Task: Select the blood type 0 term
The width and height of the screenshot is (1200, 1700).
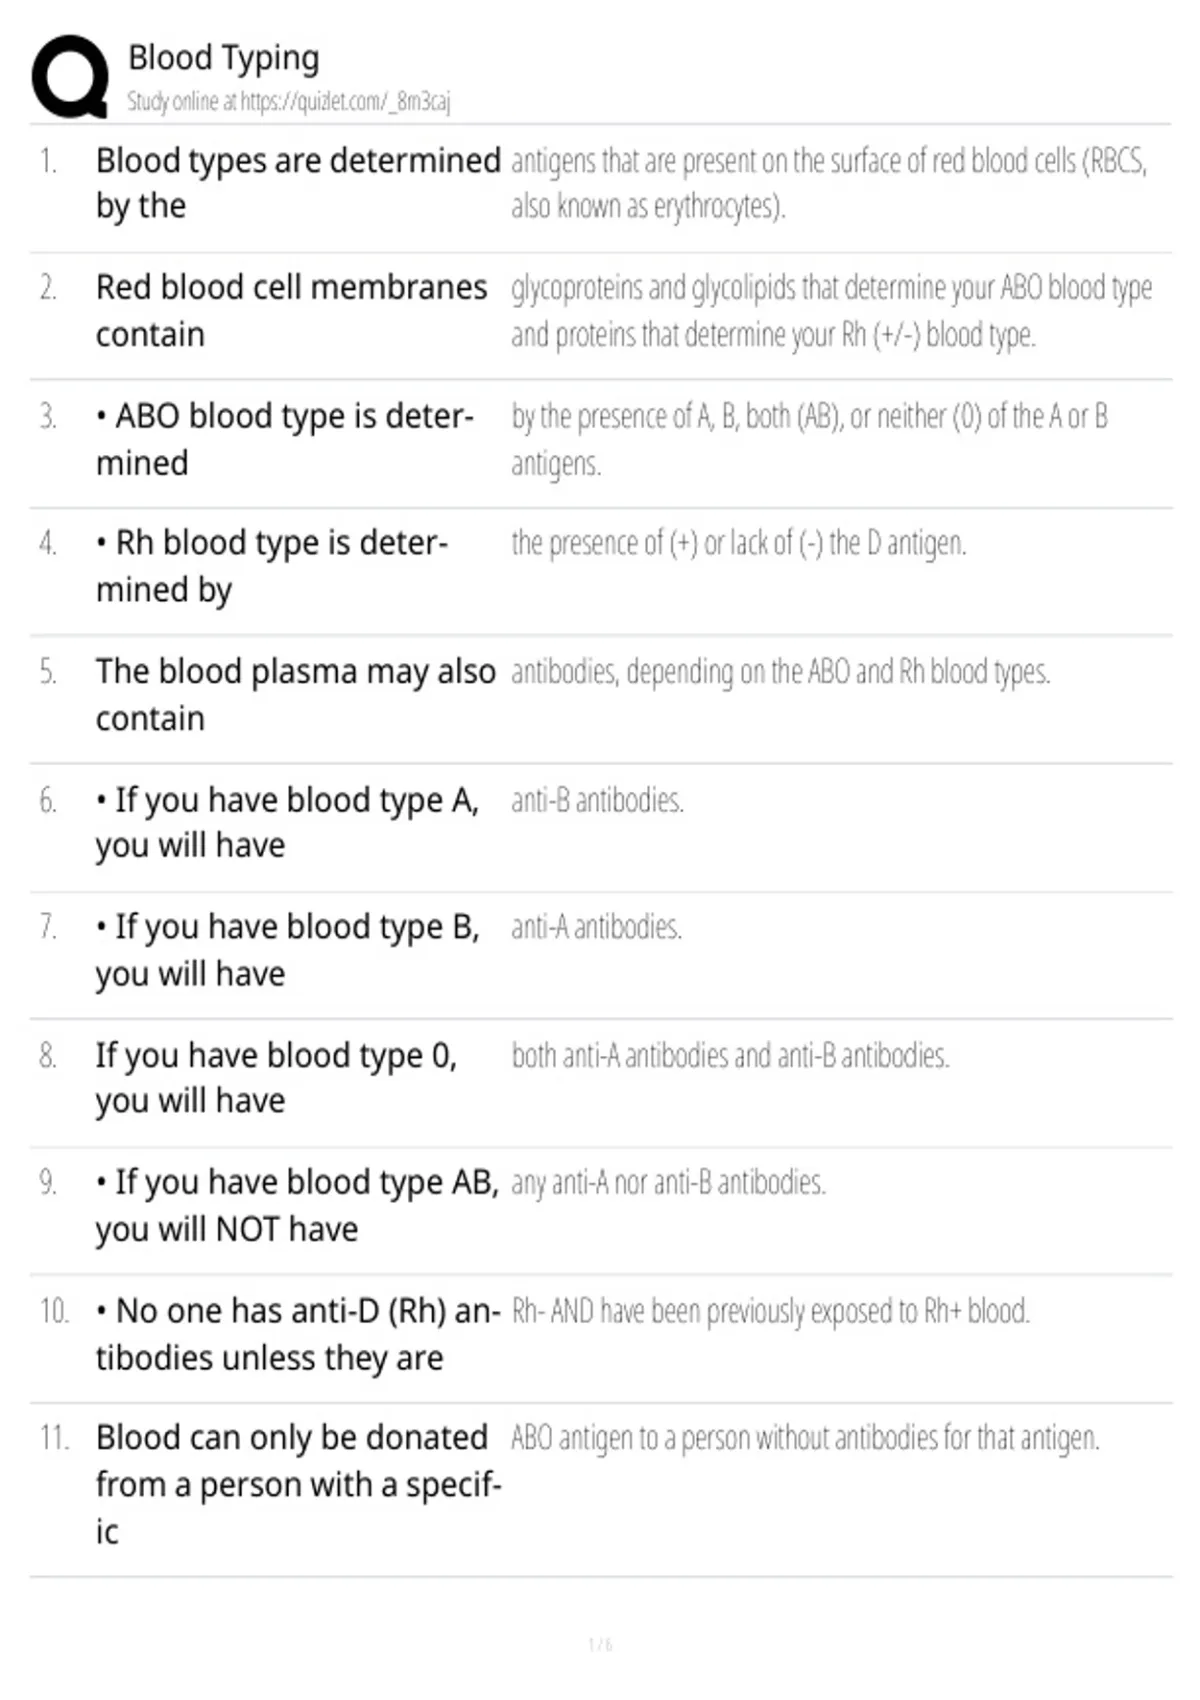Action: coord(277,1077)
